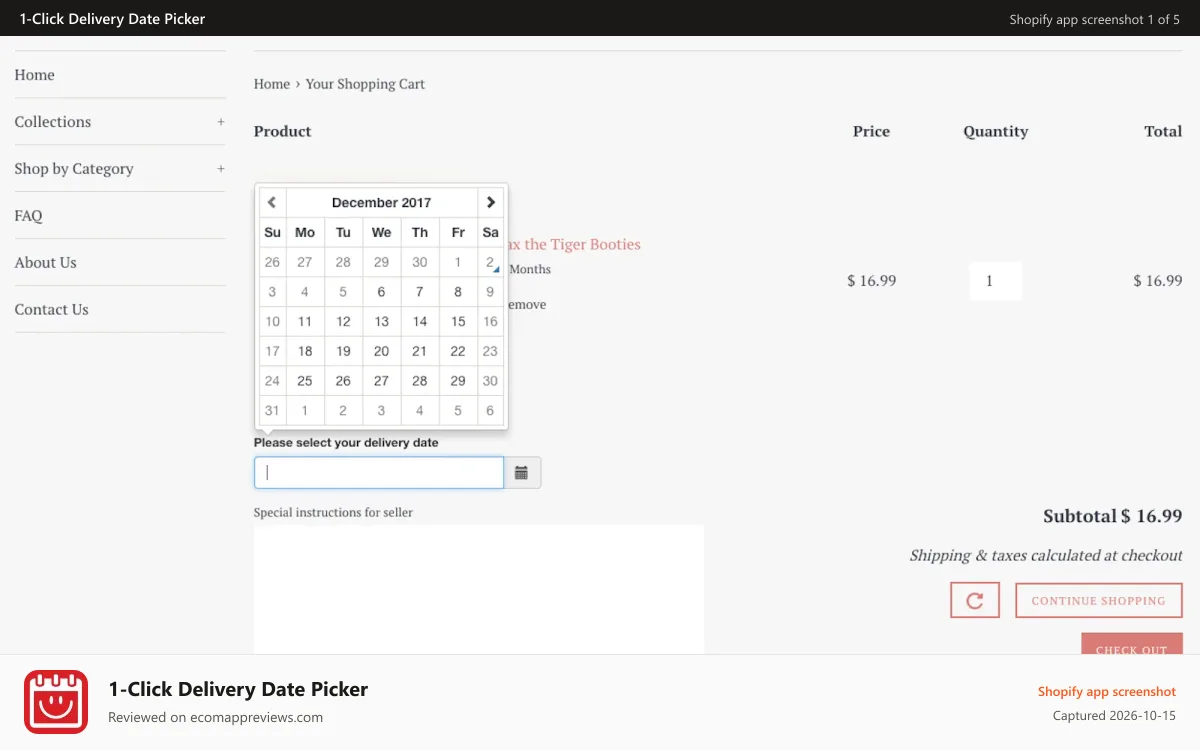Go to previous month in calendar

(x=272, y=202)
